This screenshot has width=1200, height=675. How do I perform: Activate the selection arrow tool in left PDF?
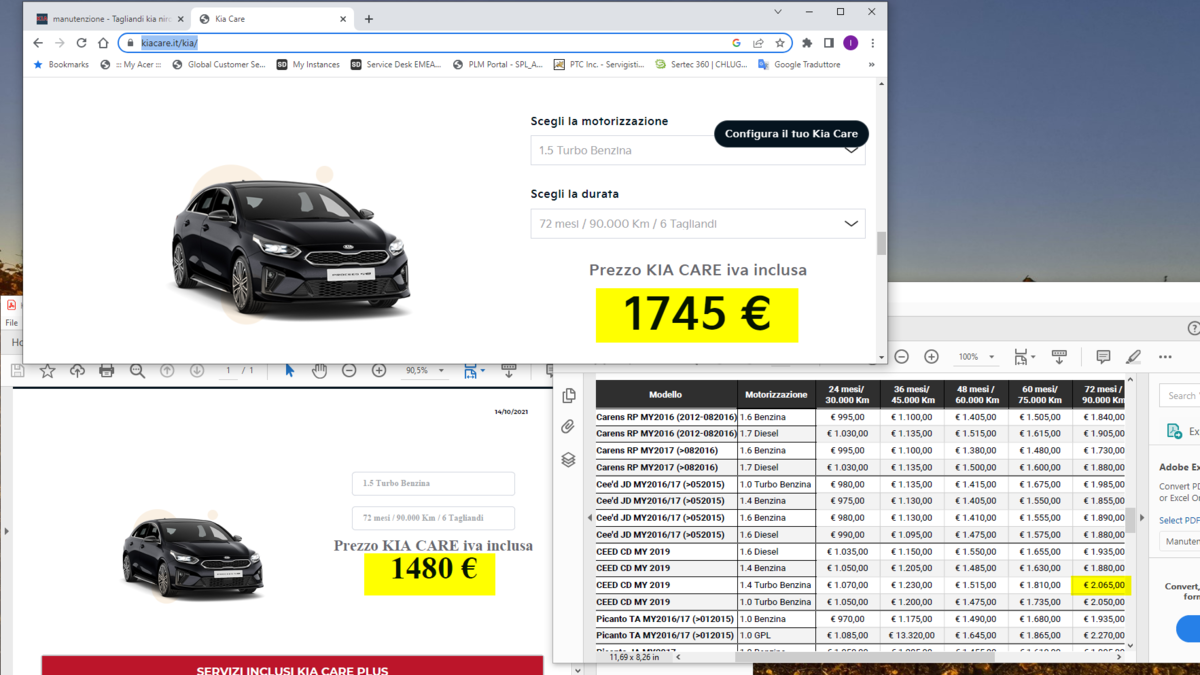coord(289,371)
